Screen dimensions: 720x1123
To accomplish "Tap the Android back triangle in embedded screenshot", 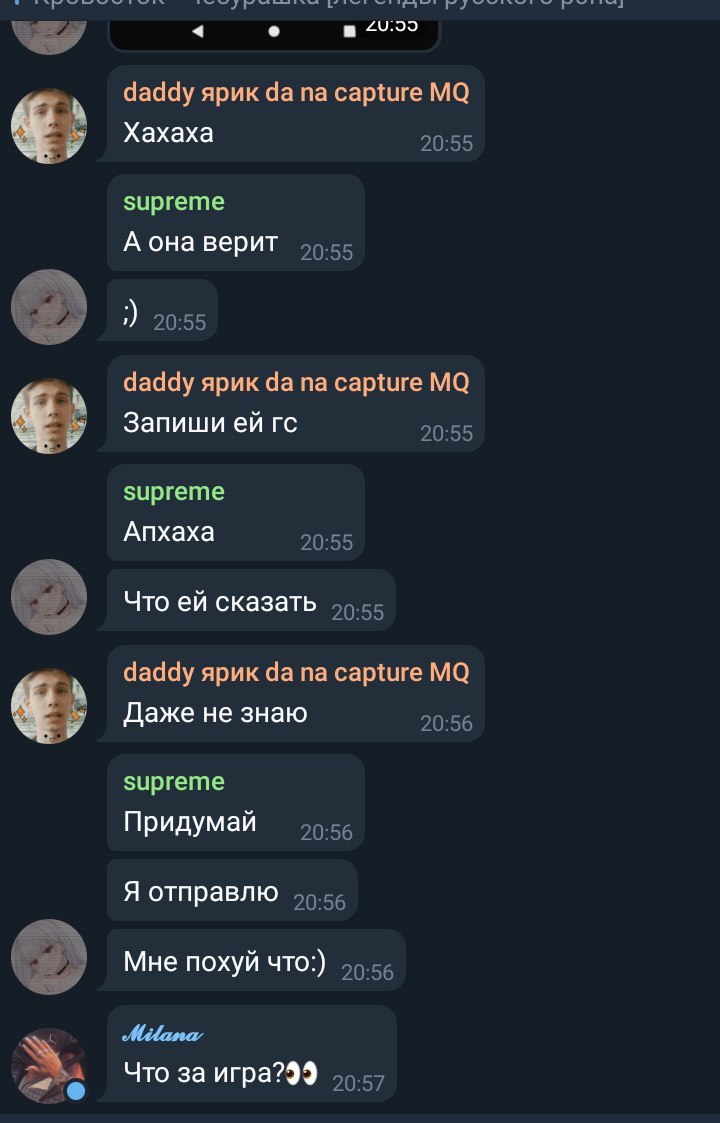I will [x=198, y=31].
